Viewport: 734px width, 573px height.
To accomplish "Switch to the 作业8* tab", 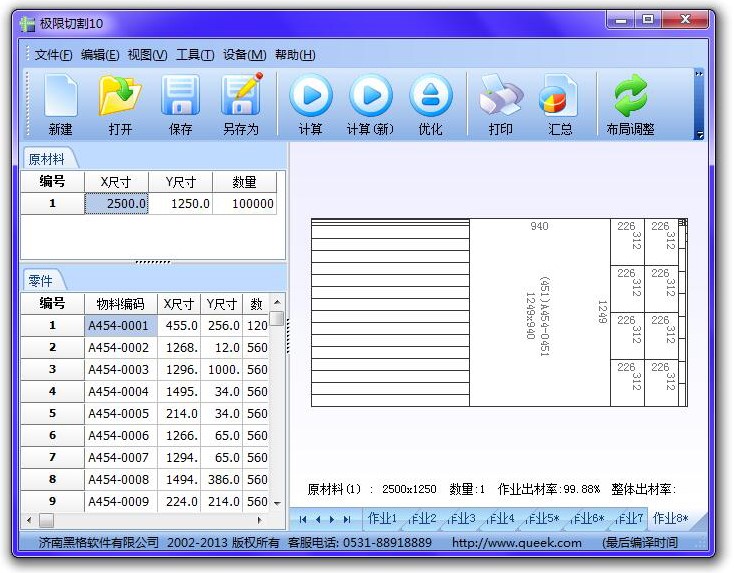I will 670,518.
